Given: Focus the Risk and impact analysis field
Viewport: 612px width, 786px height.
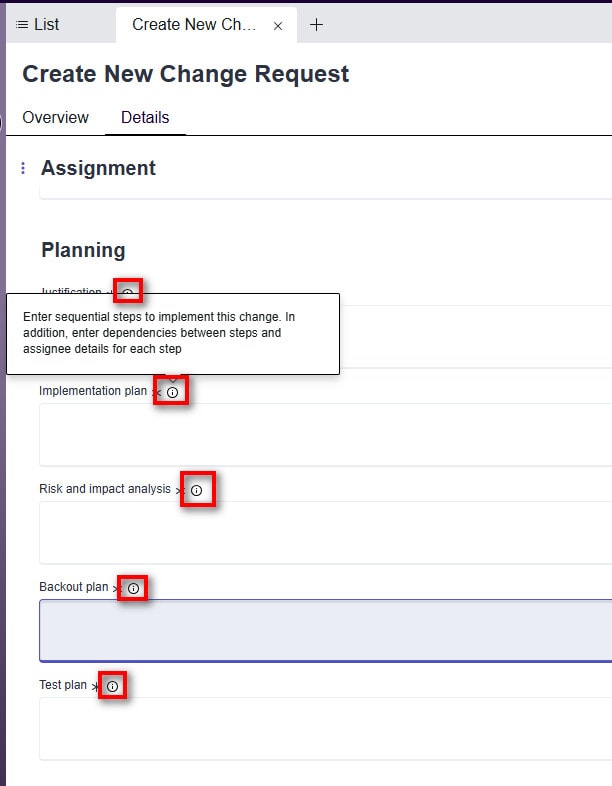Looking at the screenshot, I should coord(325,532).
